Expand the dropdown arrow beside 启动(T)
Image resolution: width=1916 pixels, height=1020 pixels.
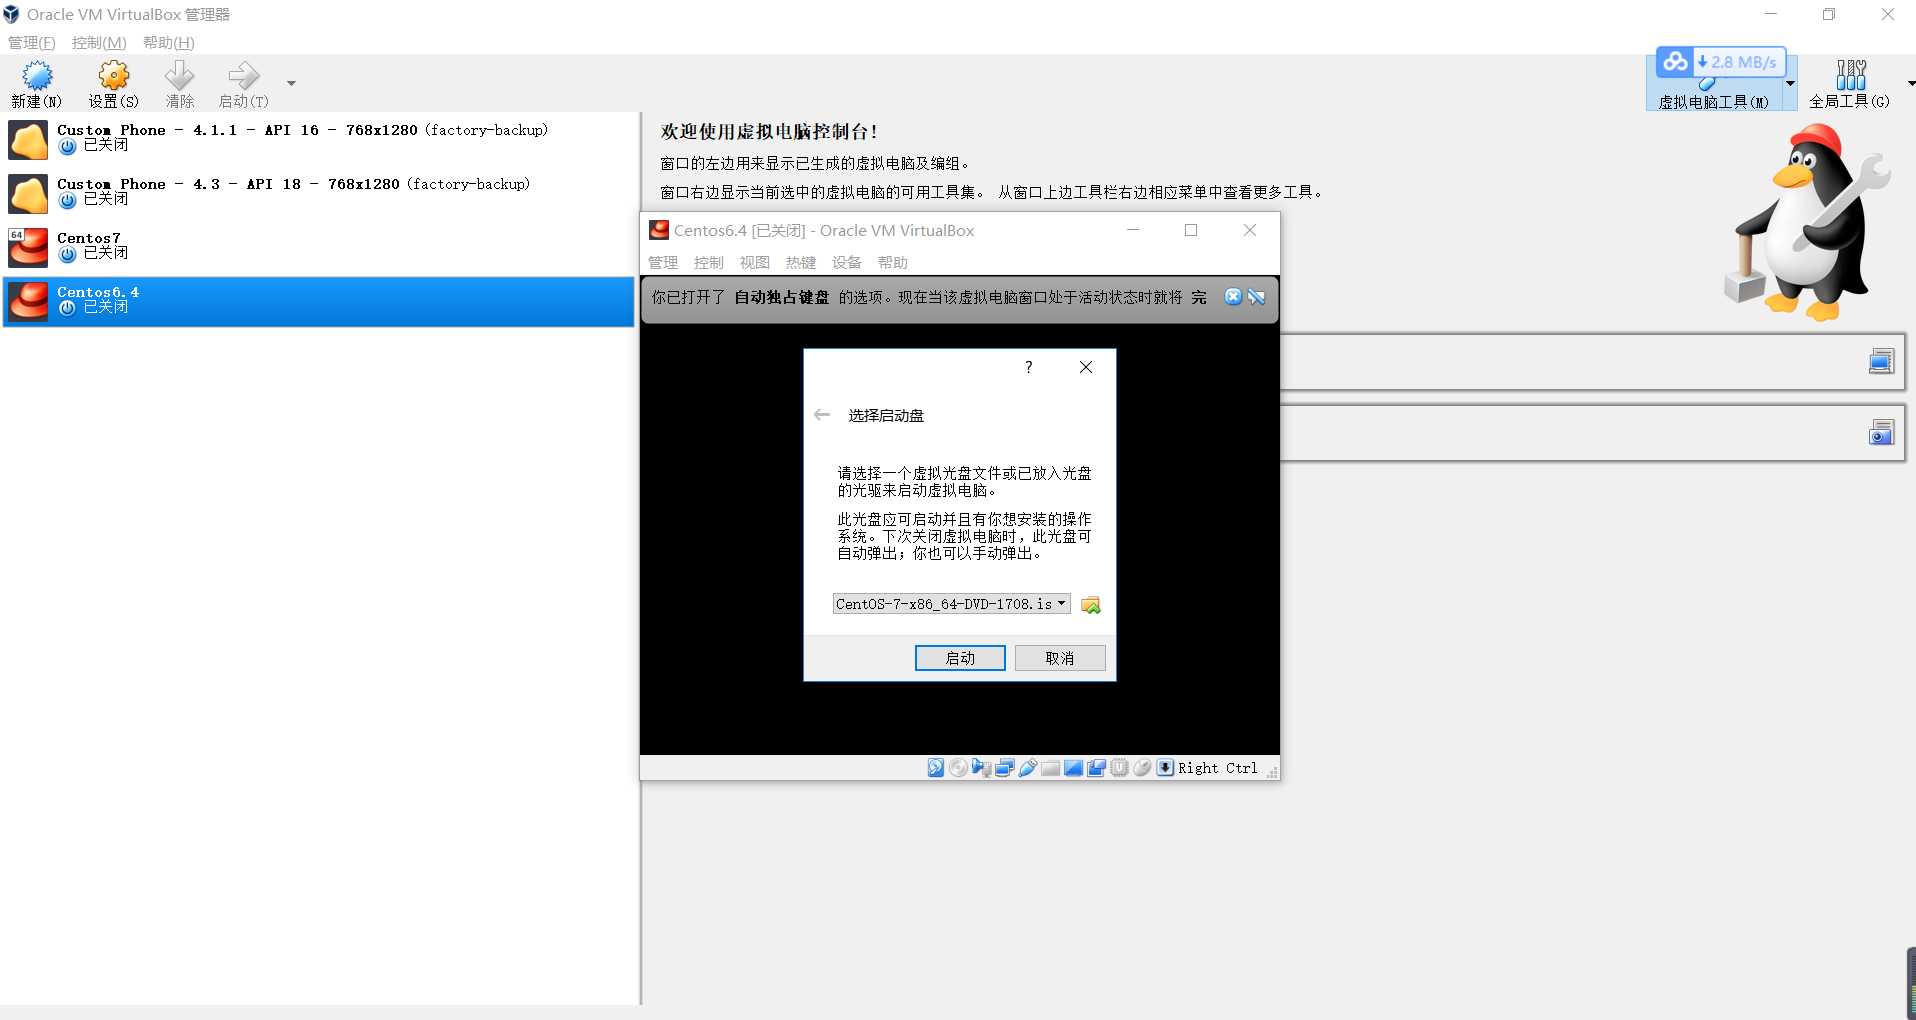coord(291,84)
